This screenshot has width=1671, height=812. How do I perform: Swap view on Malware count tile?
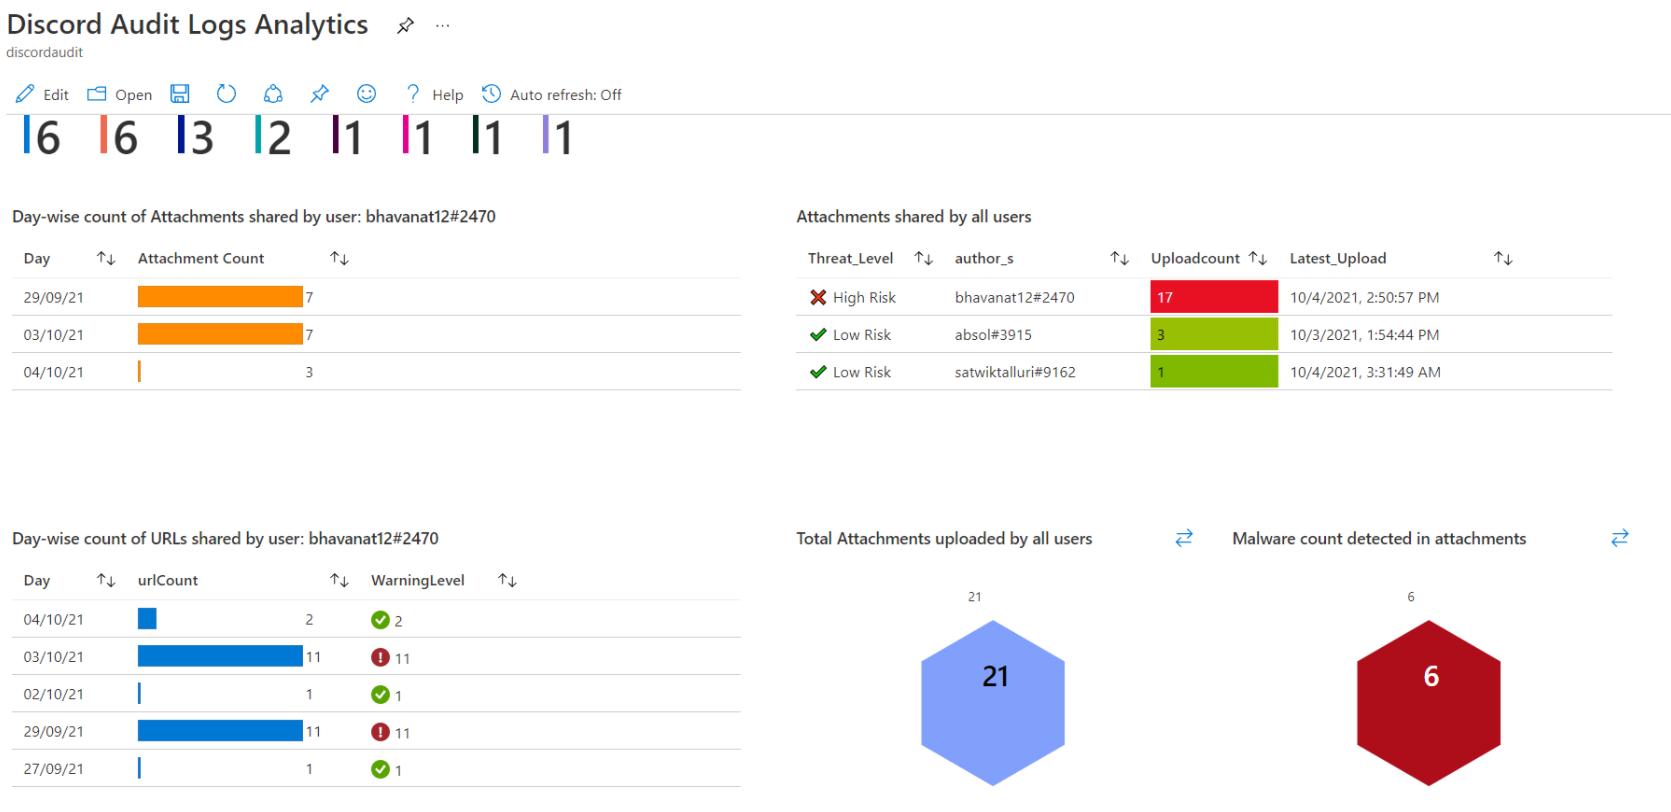pyautogui.click(x=1620, y=538)
